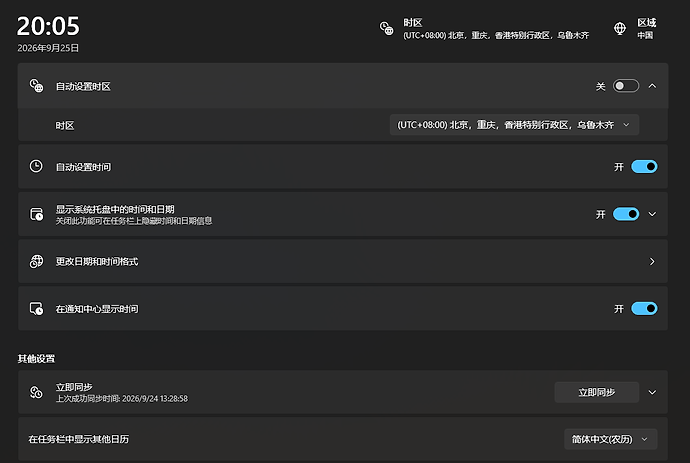Enable the 自动设置时区 toggle
Viewport: 690px width, 463px height.
tap(626, 86)
